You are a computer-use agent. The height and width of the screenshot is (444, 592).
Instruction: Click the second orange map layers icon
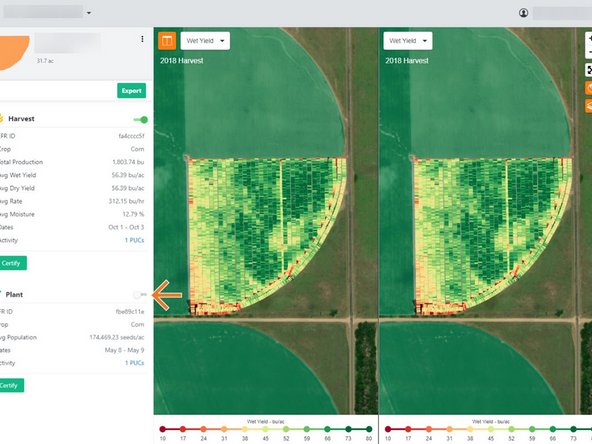click(x=589, y=106)
